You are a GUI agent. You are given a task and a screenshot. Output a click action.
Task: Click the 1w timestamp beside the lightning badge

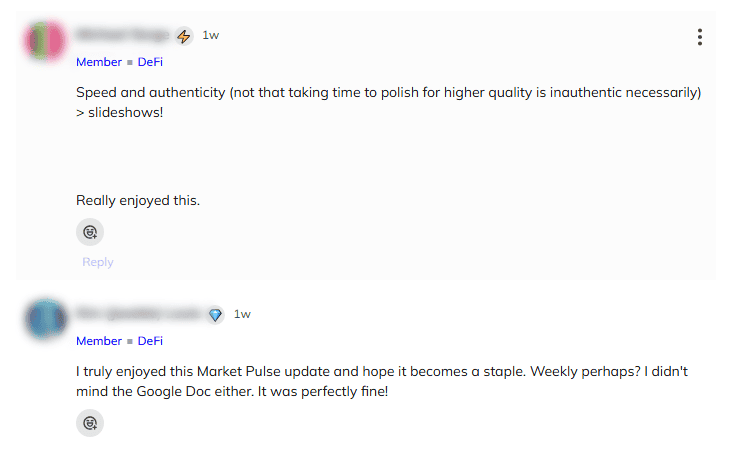click(x=211, y=36)
